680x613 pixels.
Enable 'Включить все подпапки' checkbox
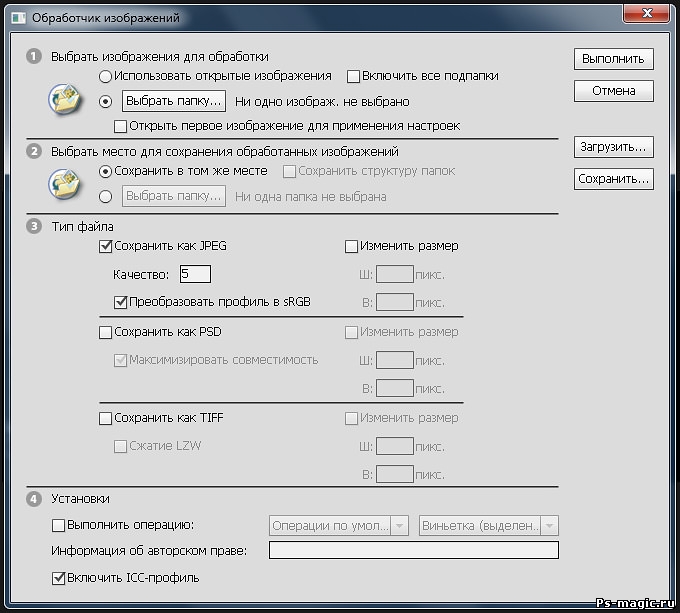coord(353,76)
